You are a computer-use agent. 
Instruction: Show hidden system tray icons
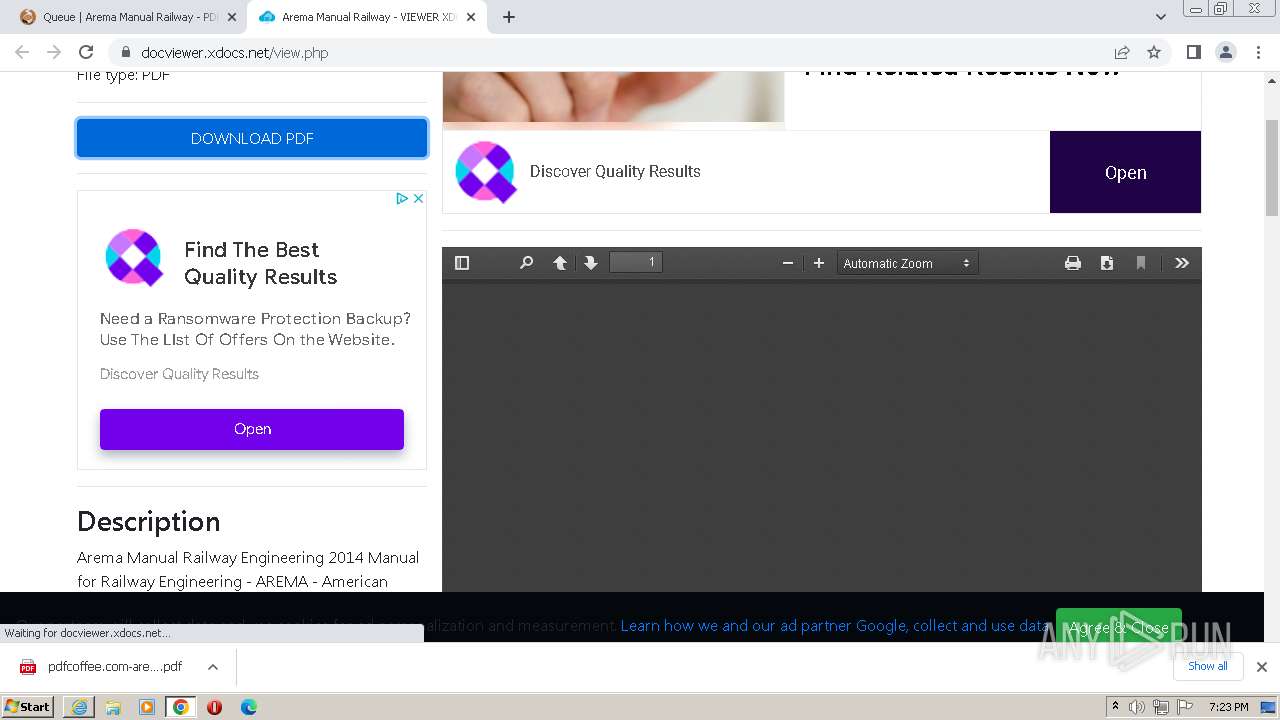pos(1115,706)
